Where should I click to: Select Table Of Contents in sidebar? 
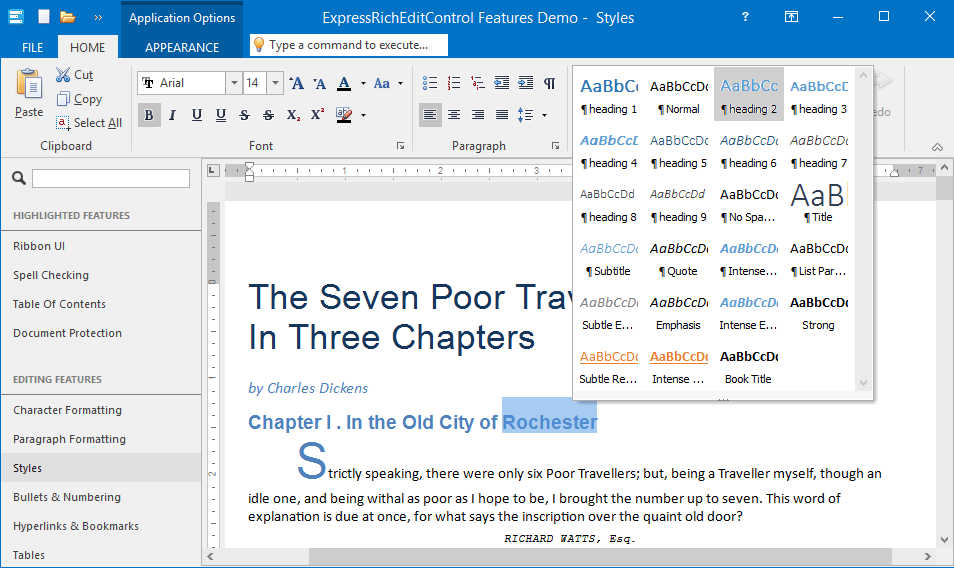click(x=59, y=304)
